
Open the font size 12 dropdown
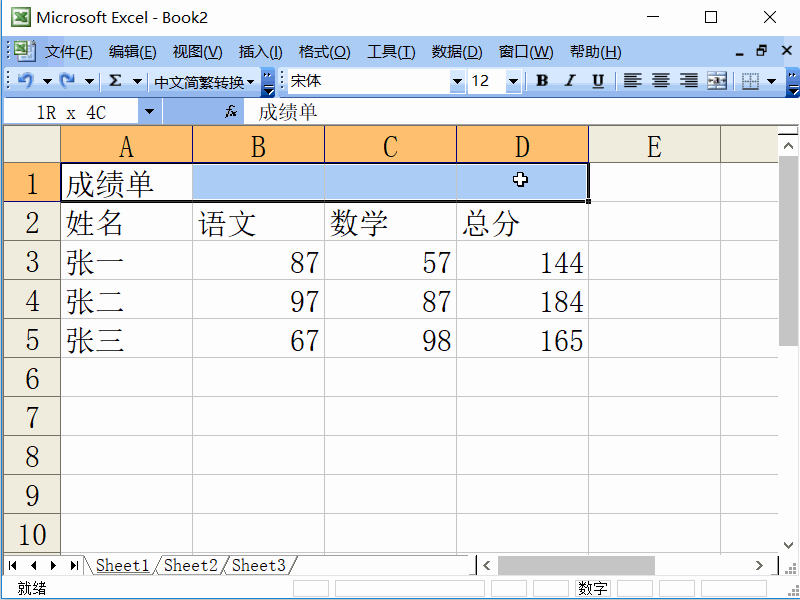pyautogui.click(x=513, y=81)
